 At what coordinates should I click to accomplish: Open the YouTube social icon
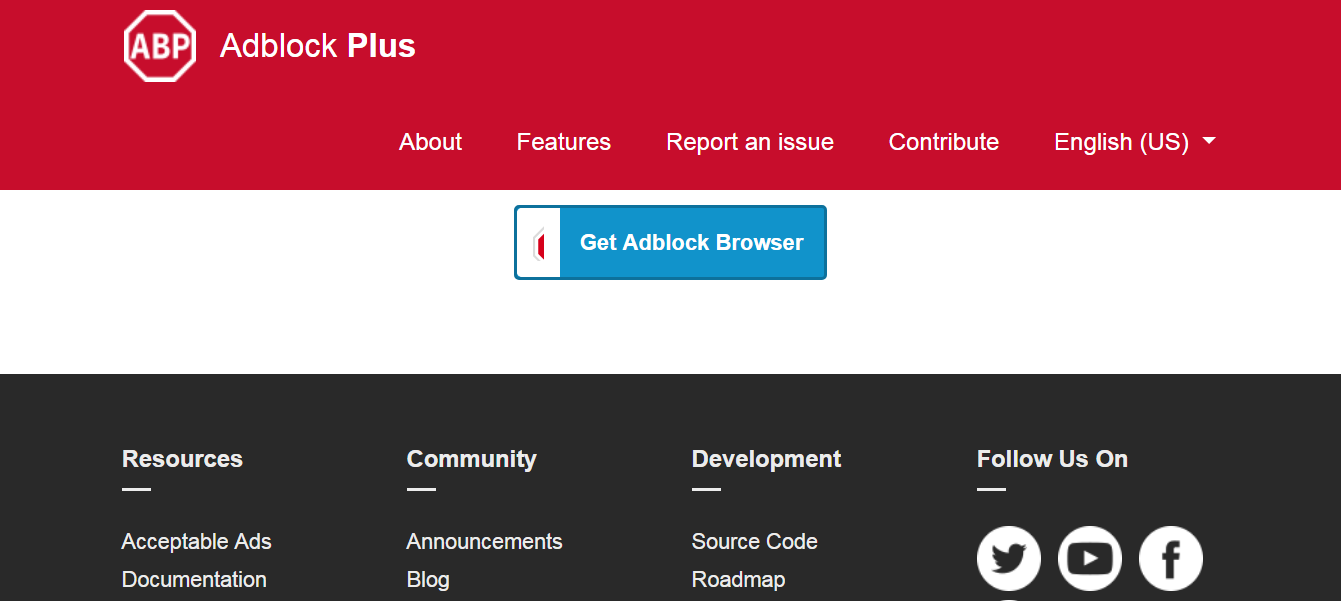(1090, 558)
